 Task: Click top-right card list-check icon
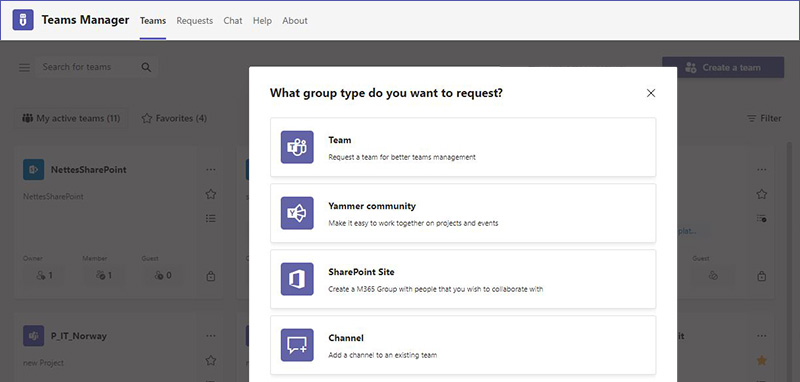762,218
